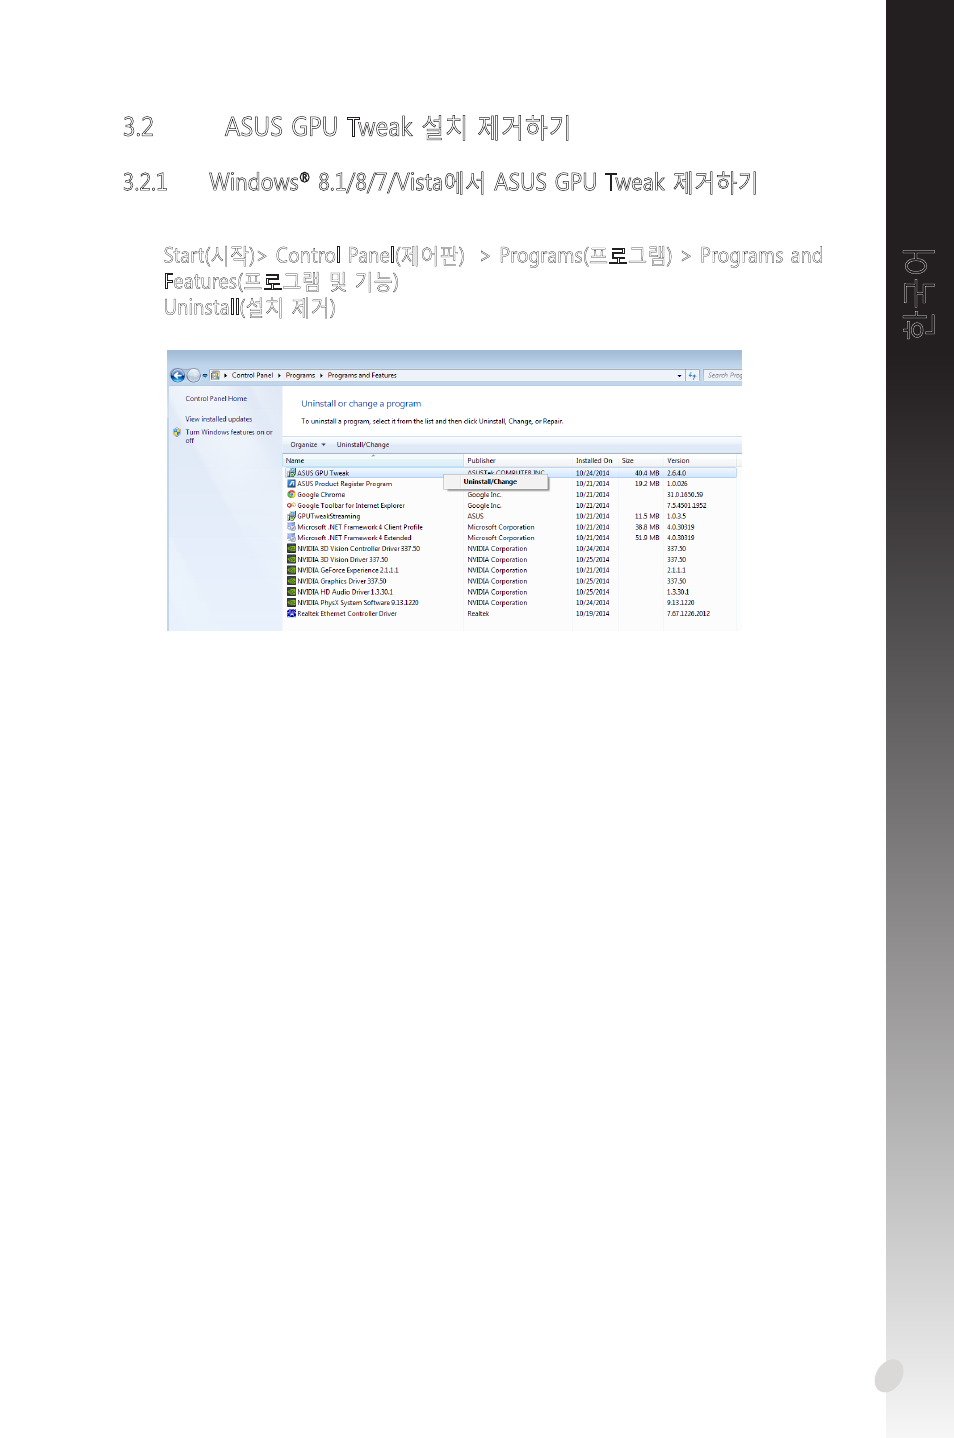Click the address bar refresh icon
This screenshot has width=954, height=1438.
click(x=692, y=376)
